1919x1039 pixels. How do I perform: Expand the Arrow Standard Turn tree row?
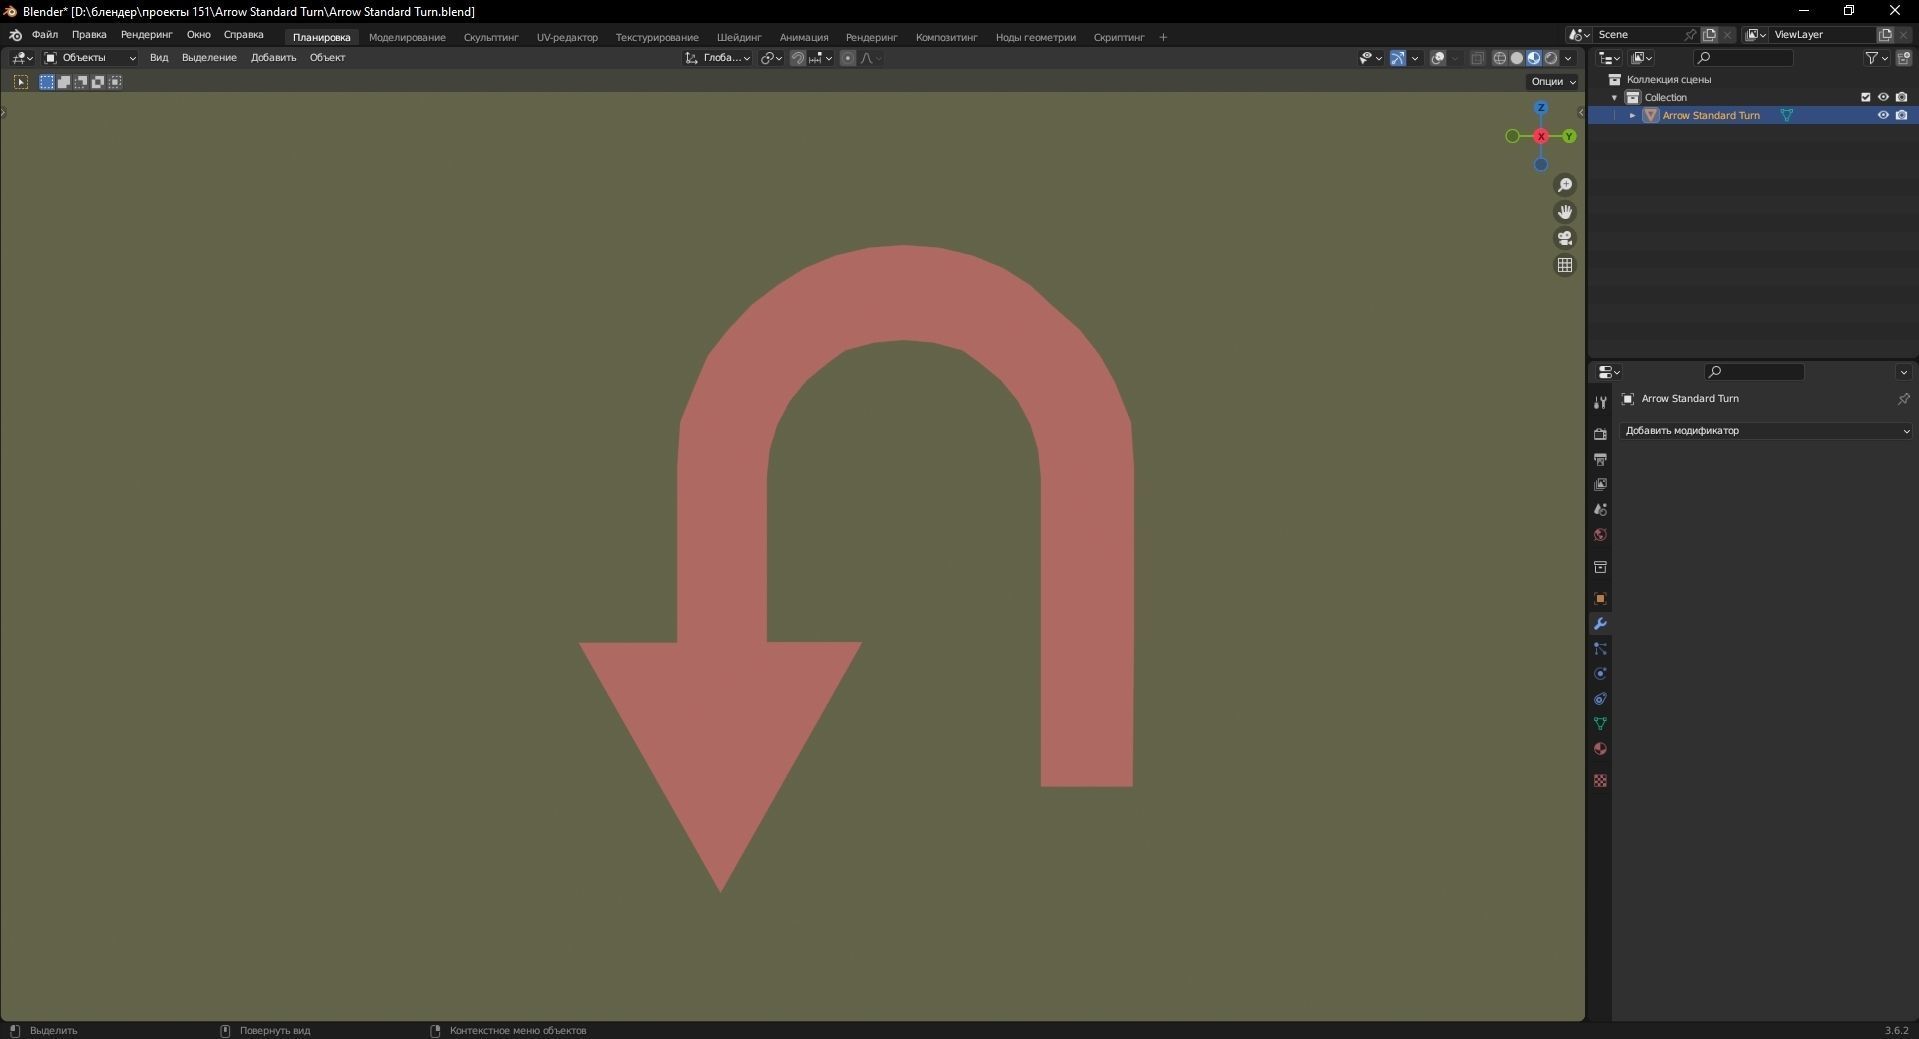(x=1632, y=115)
